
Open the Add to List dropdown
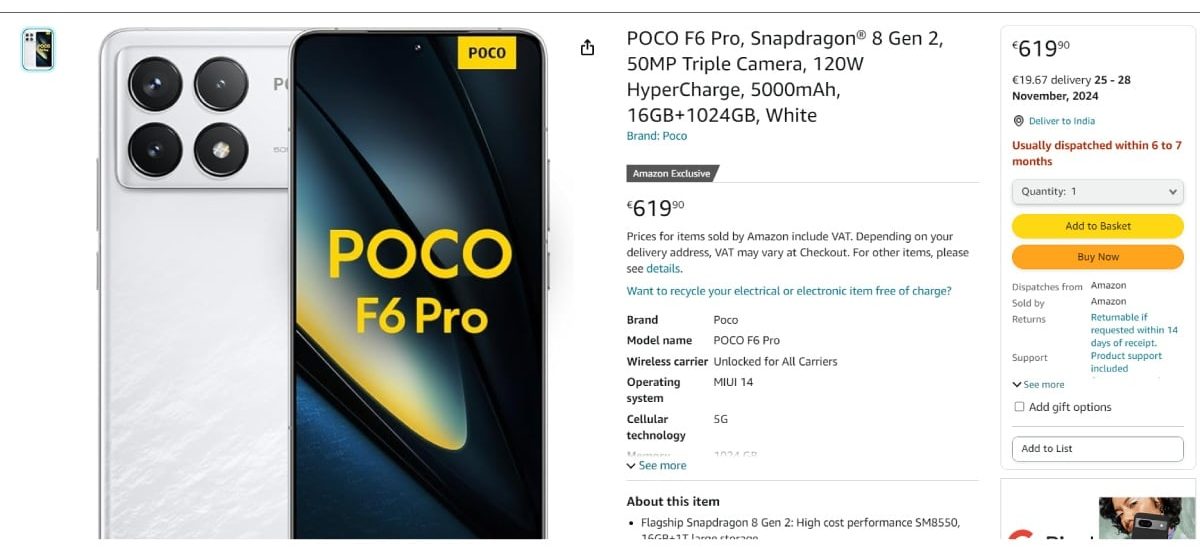pyautogui.click(x=1097, y=449)
